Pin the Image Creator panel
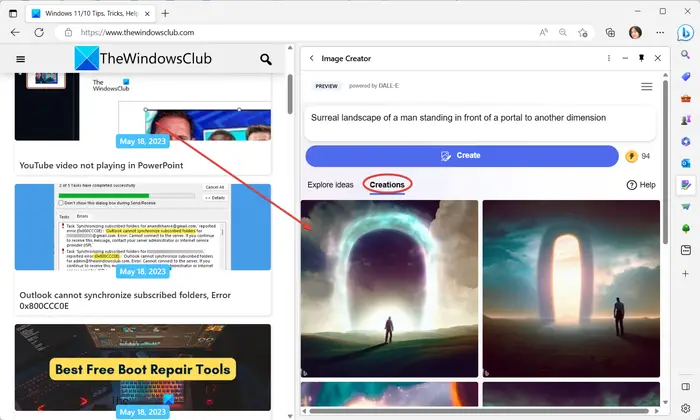This screenshot has height=420, width=700. pos(641,58)
